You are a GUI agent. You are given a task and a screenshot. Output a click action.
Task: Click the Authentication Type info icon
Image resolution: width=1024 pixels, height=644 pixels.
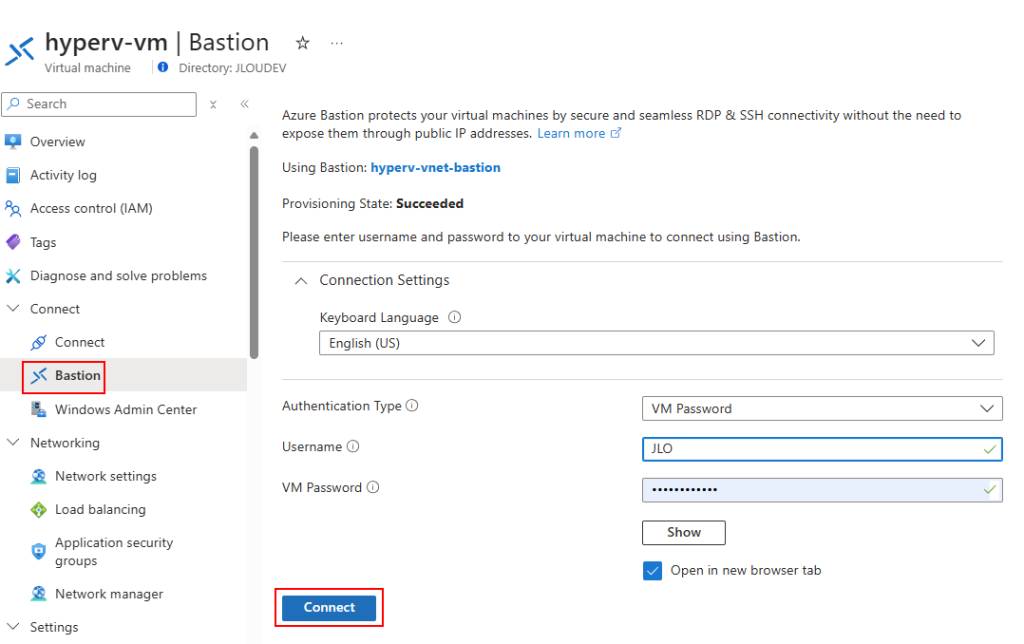point(412,406)
